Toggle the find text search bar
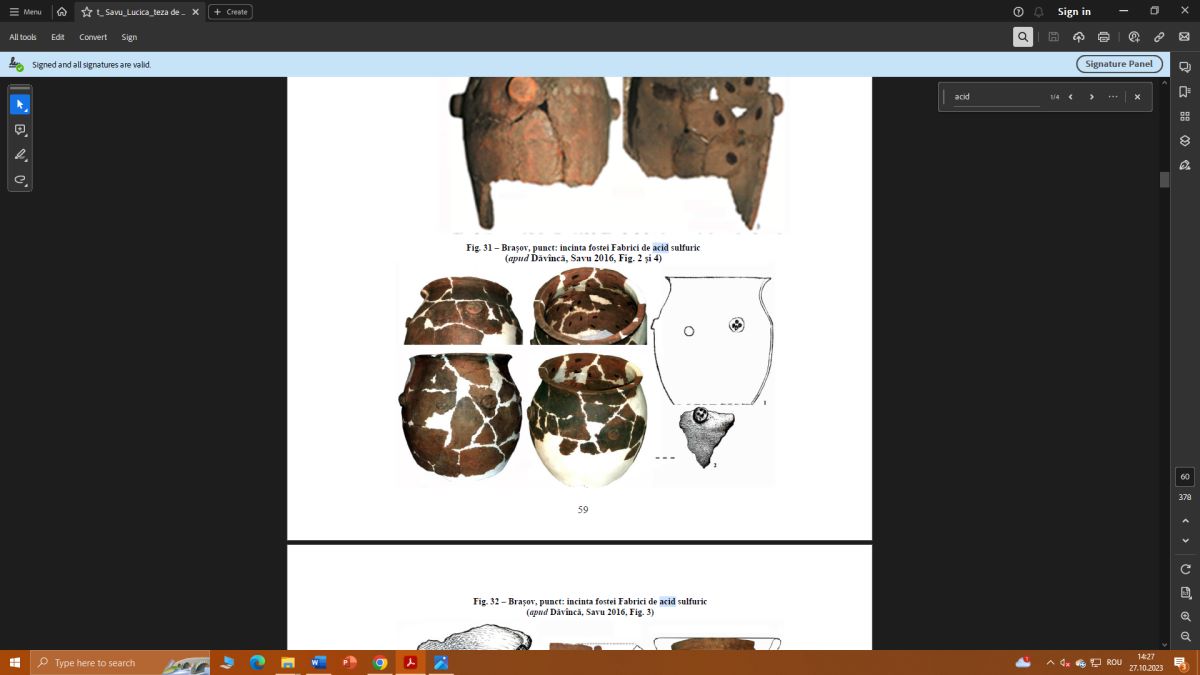 pos(1023,37)
